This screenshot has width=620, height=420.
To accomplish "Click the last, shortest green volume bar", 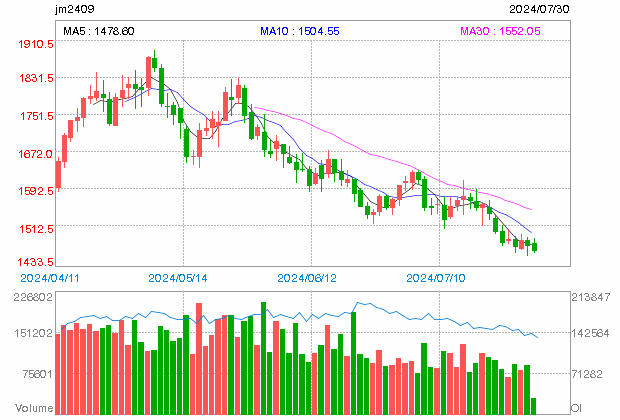I will (x=533, y=406).
